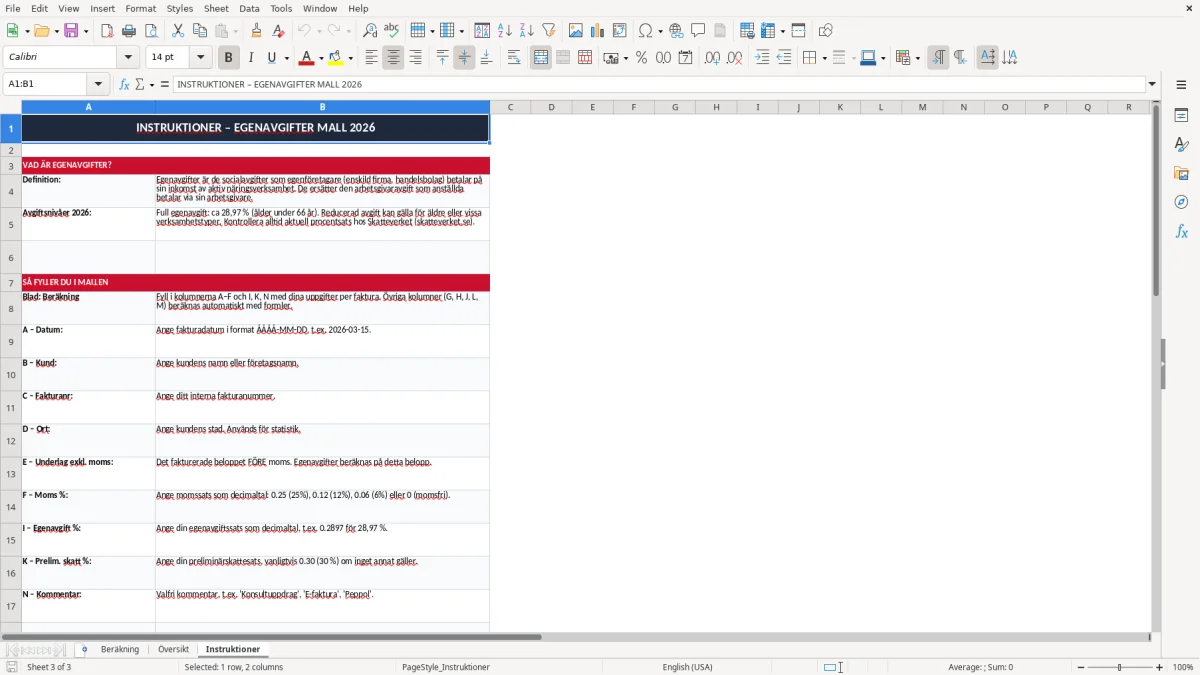
Task: Click the Add Decimal Place icon
Action: [713, 58]
